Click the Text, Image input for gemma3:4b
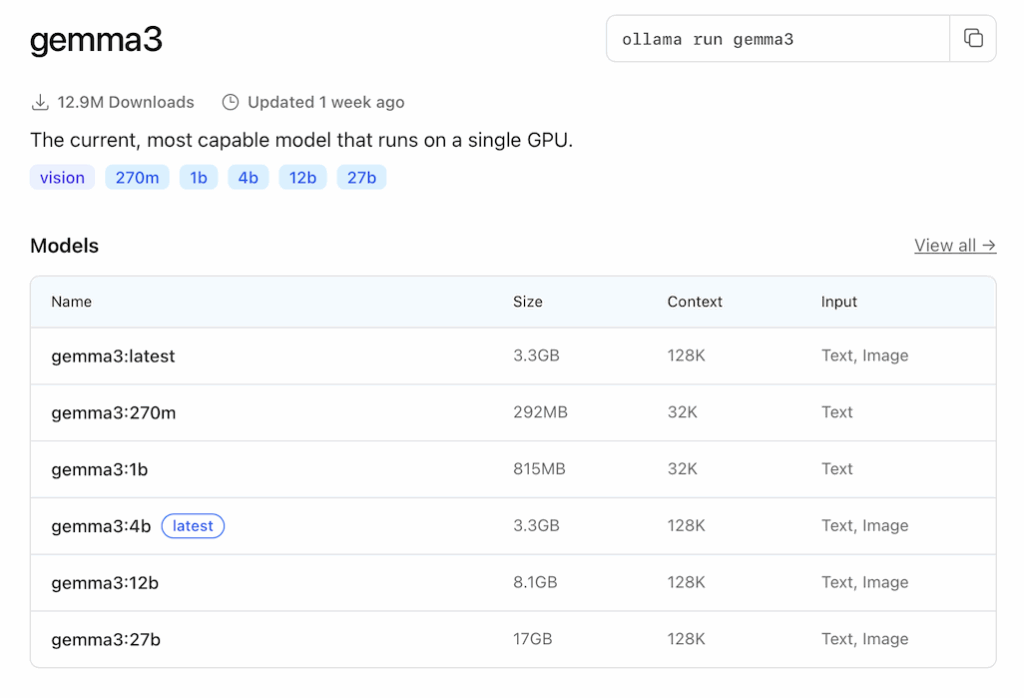Image resolution: width=1024 pixels, height=698 pixels. [865, 526]
